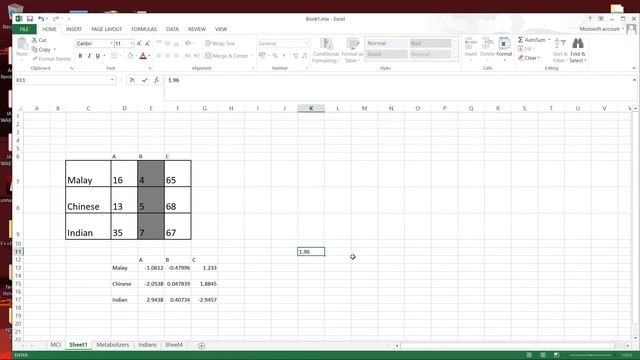Cancel the cell entry with the X

(132, 80)
